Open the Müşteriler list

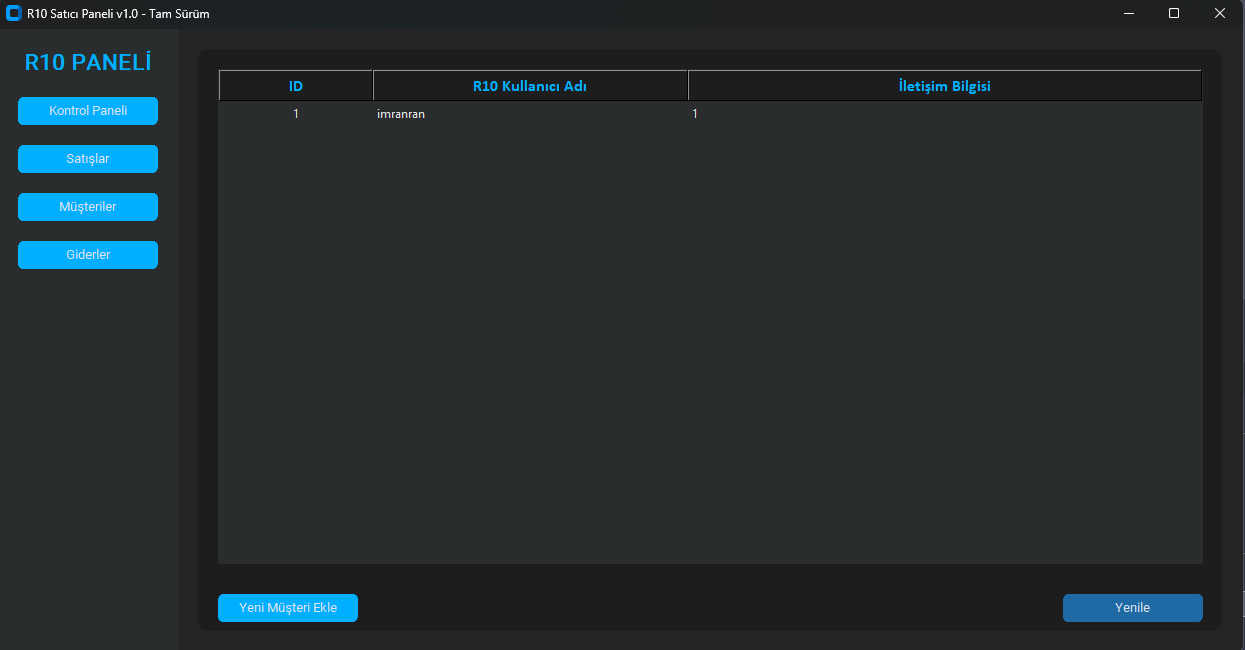[x=88, y=207]
